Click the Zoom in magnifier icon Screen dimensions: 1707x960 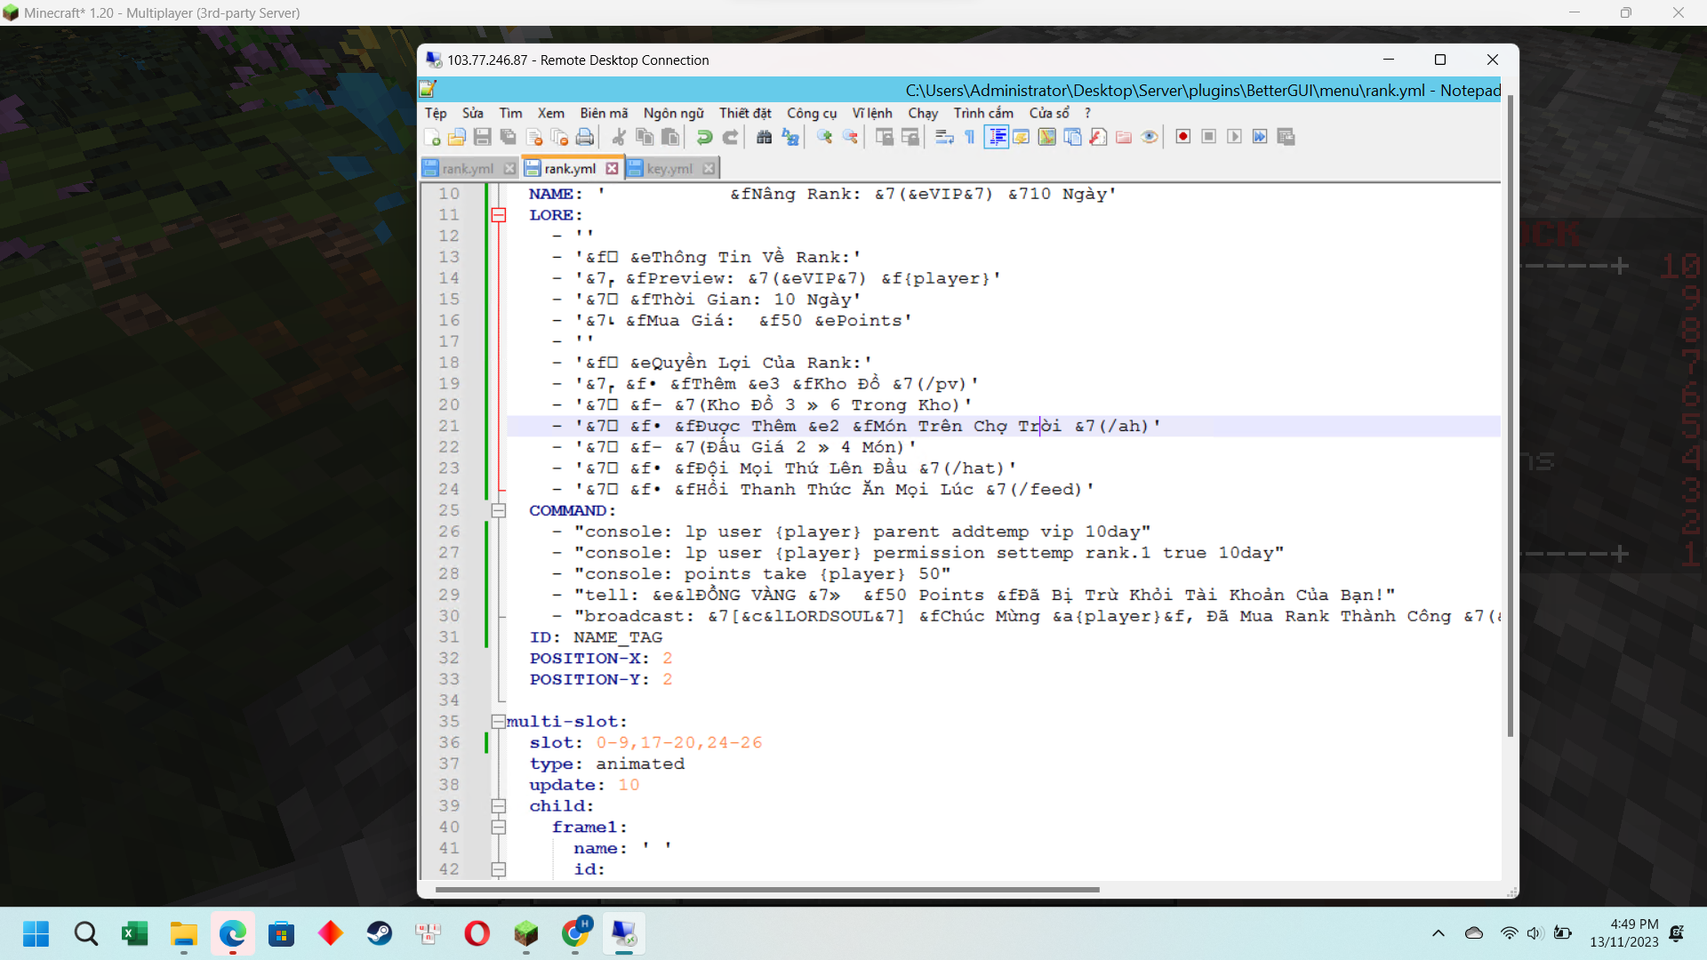824,137
